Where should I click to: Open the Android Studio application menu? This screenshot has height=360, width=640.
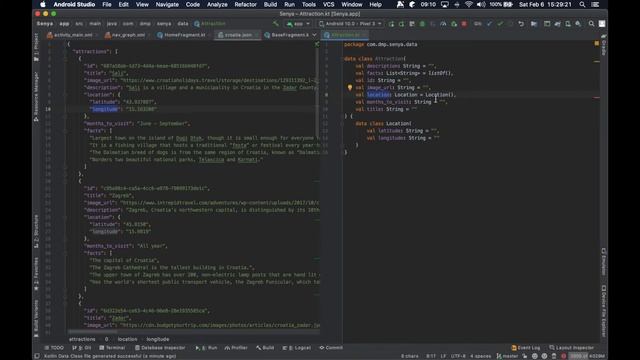pyautogui.click(x=74, y=4)
